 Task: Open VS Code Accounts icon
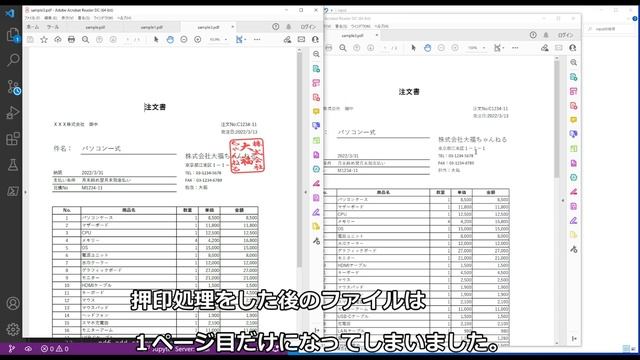pos(13,303)
